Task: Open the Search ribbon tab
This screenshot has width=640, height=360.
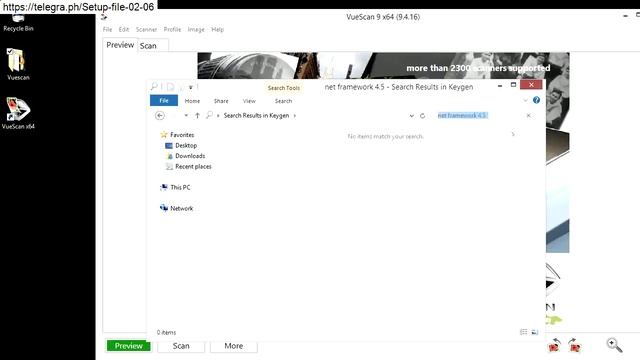Action: pos(283,101)
